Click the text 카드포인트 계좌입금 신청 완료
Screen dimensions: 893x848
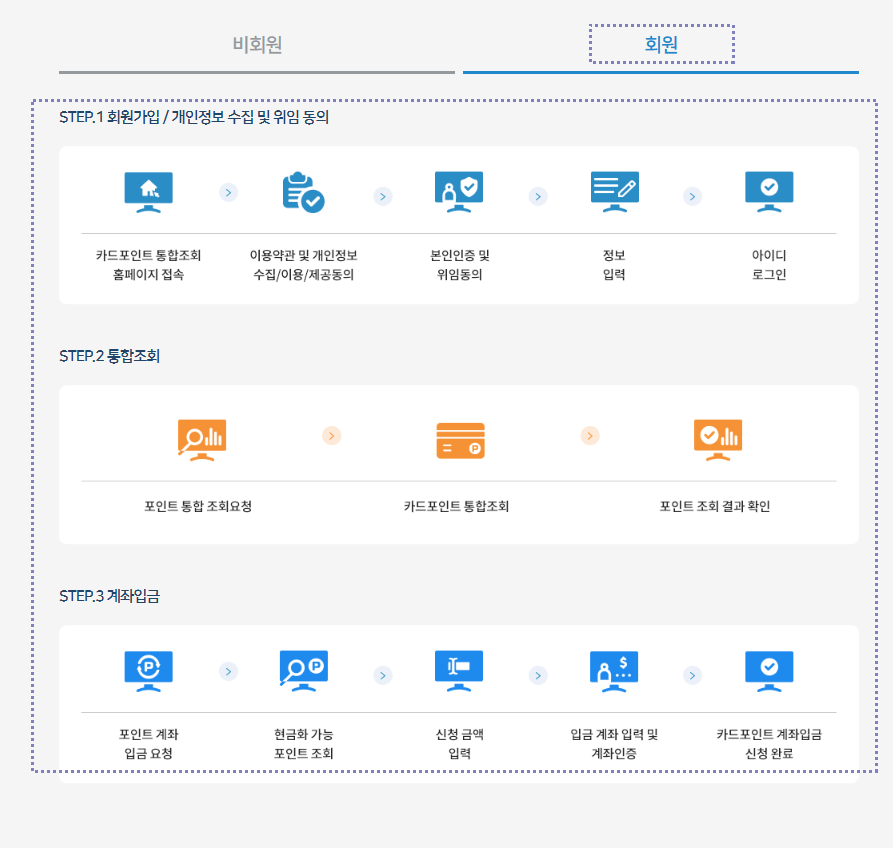pyautogui.click(x=769, y=744)
